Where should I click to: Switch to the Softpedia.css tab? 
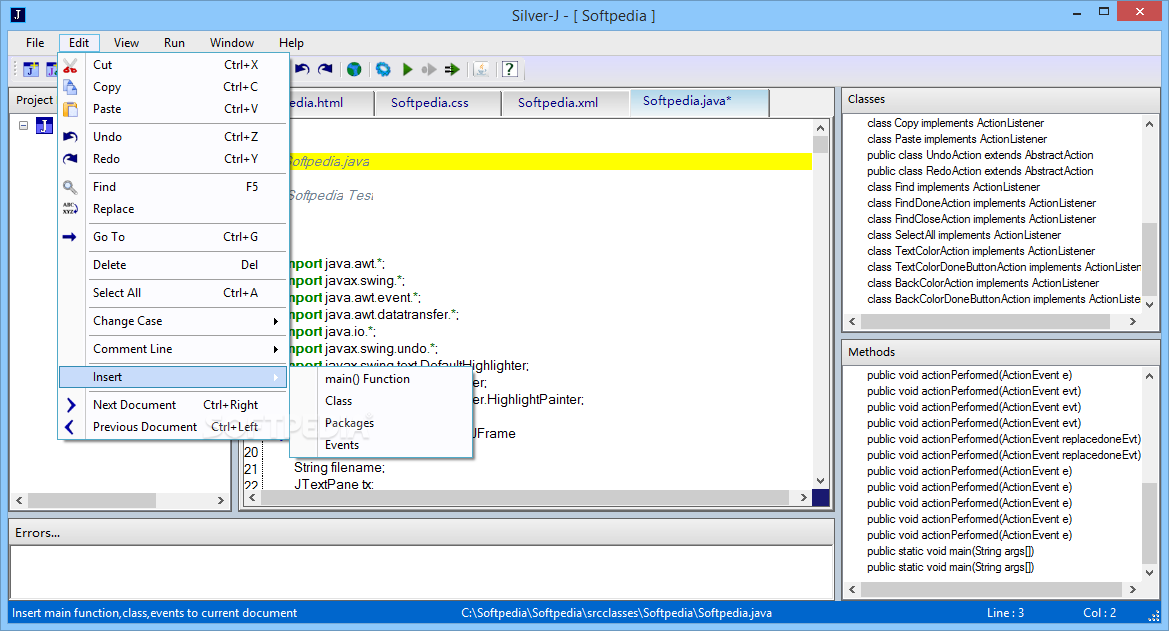pos(437,103)
